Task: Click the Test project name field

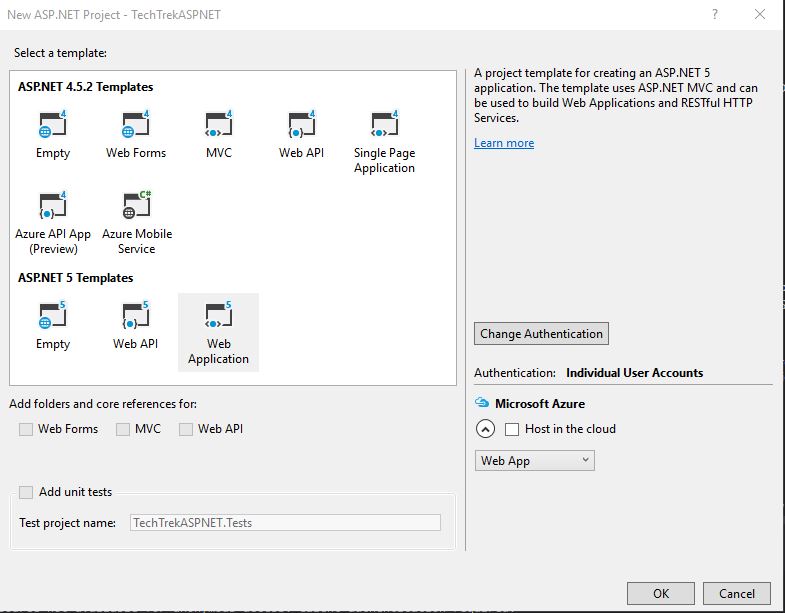Action: tap(285, 522)
